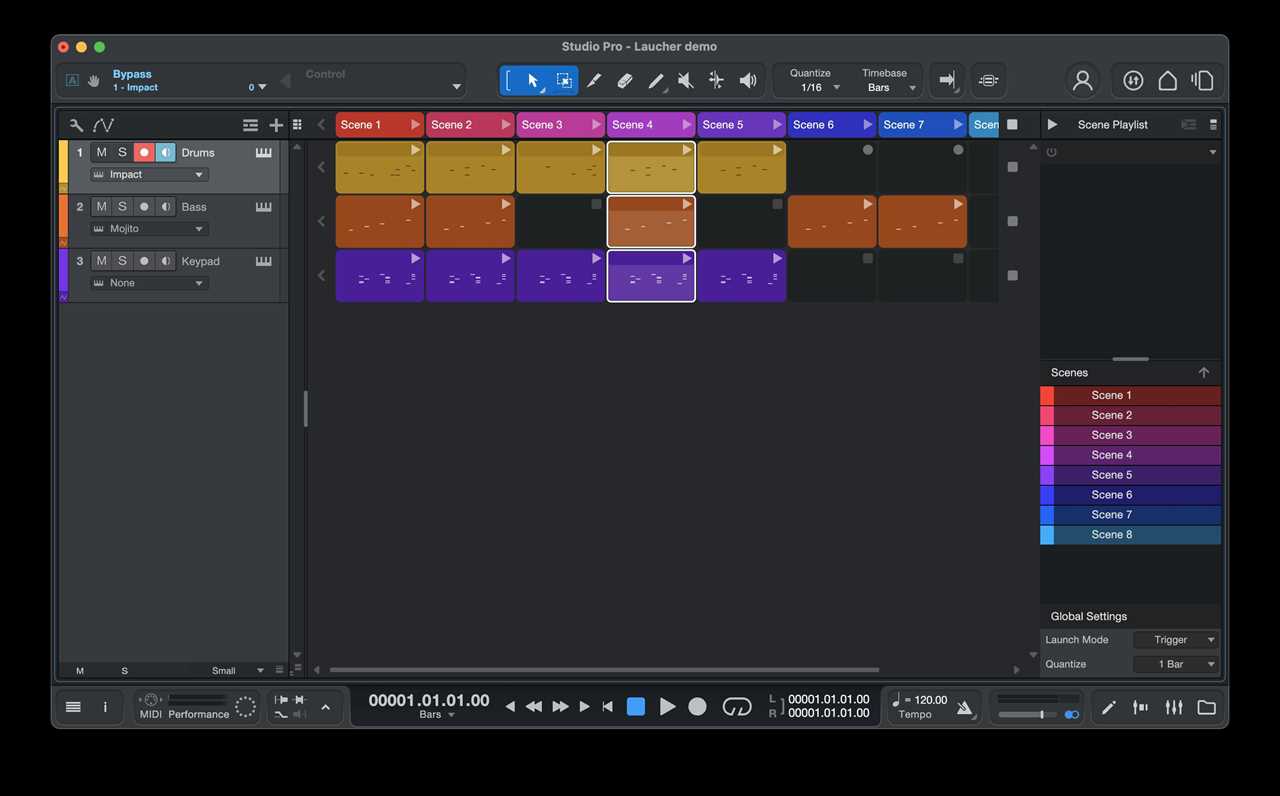
Task: Open the Quantize value dropdown
Action: click(x=814, y=87)
